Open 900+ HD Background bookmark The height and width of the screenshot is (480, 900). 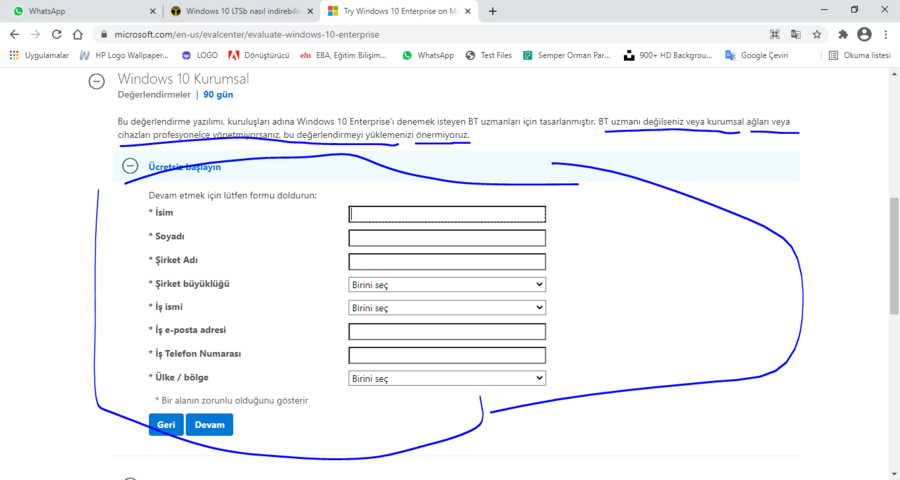pyautogui.click(x=668, y=55)
